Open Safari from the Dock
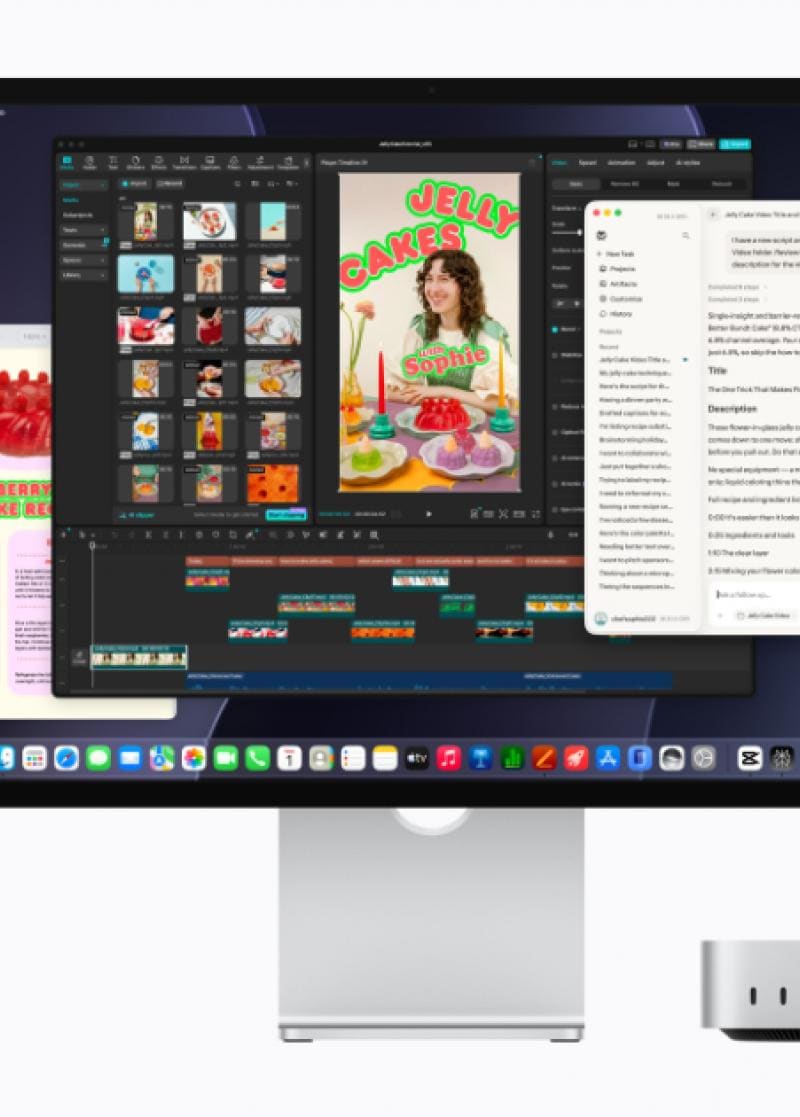This screenshot has height=1117, width=800. [66, 758]
